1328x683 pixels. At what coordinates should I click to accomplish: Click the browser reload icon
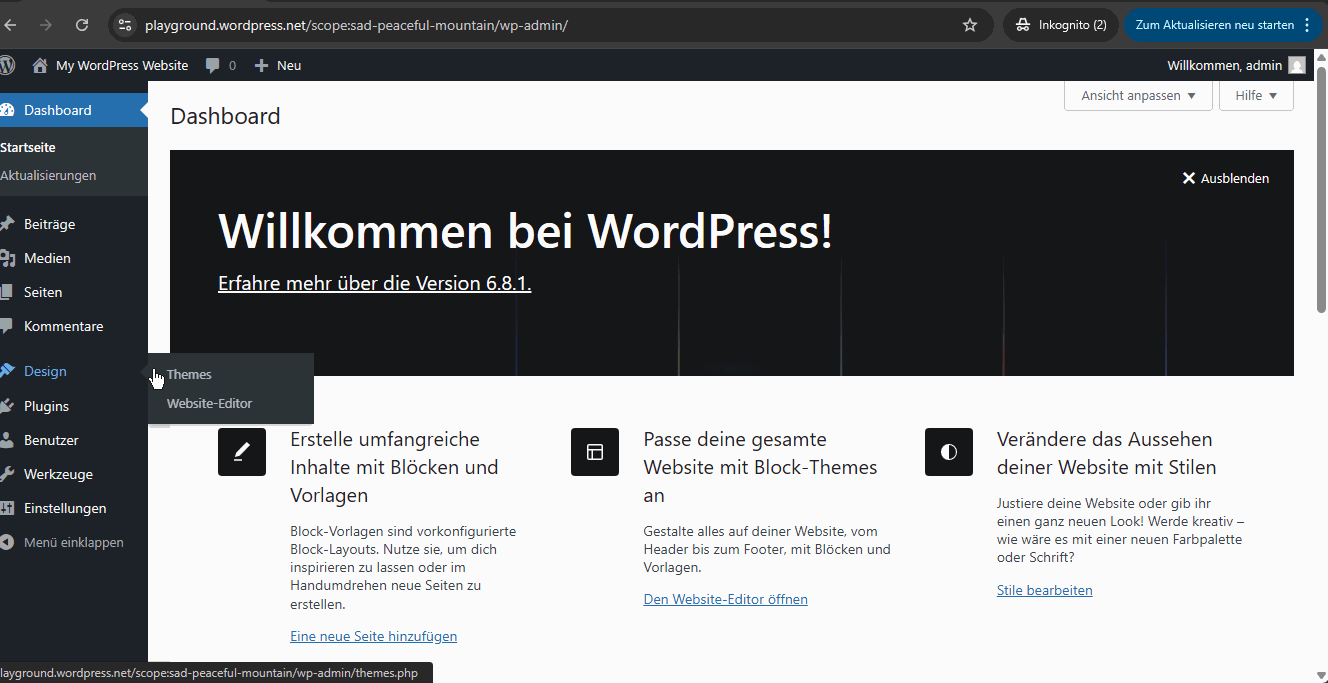coord(82,25)
